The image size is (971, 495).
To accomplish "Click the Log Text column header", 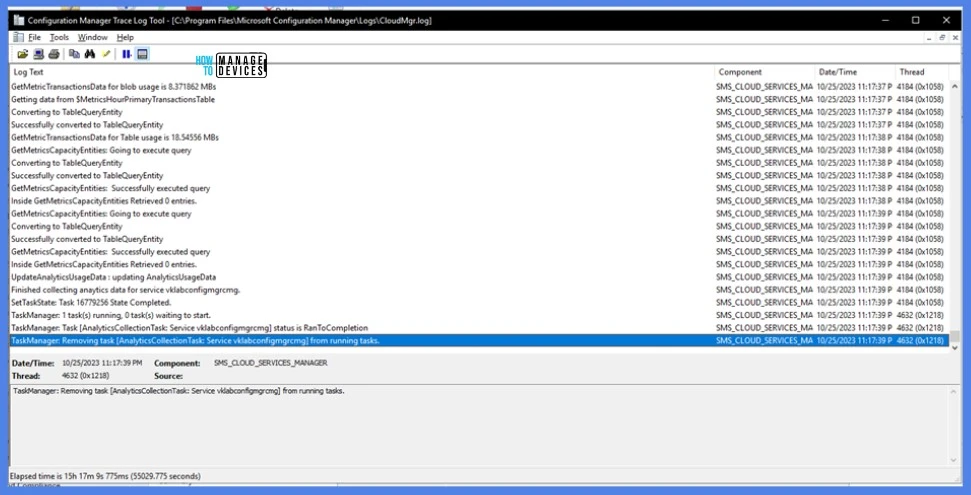I will coord(362,72).
